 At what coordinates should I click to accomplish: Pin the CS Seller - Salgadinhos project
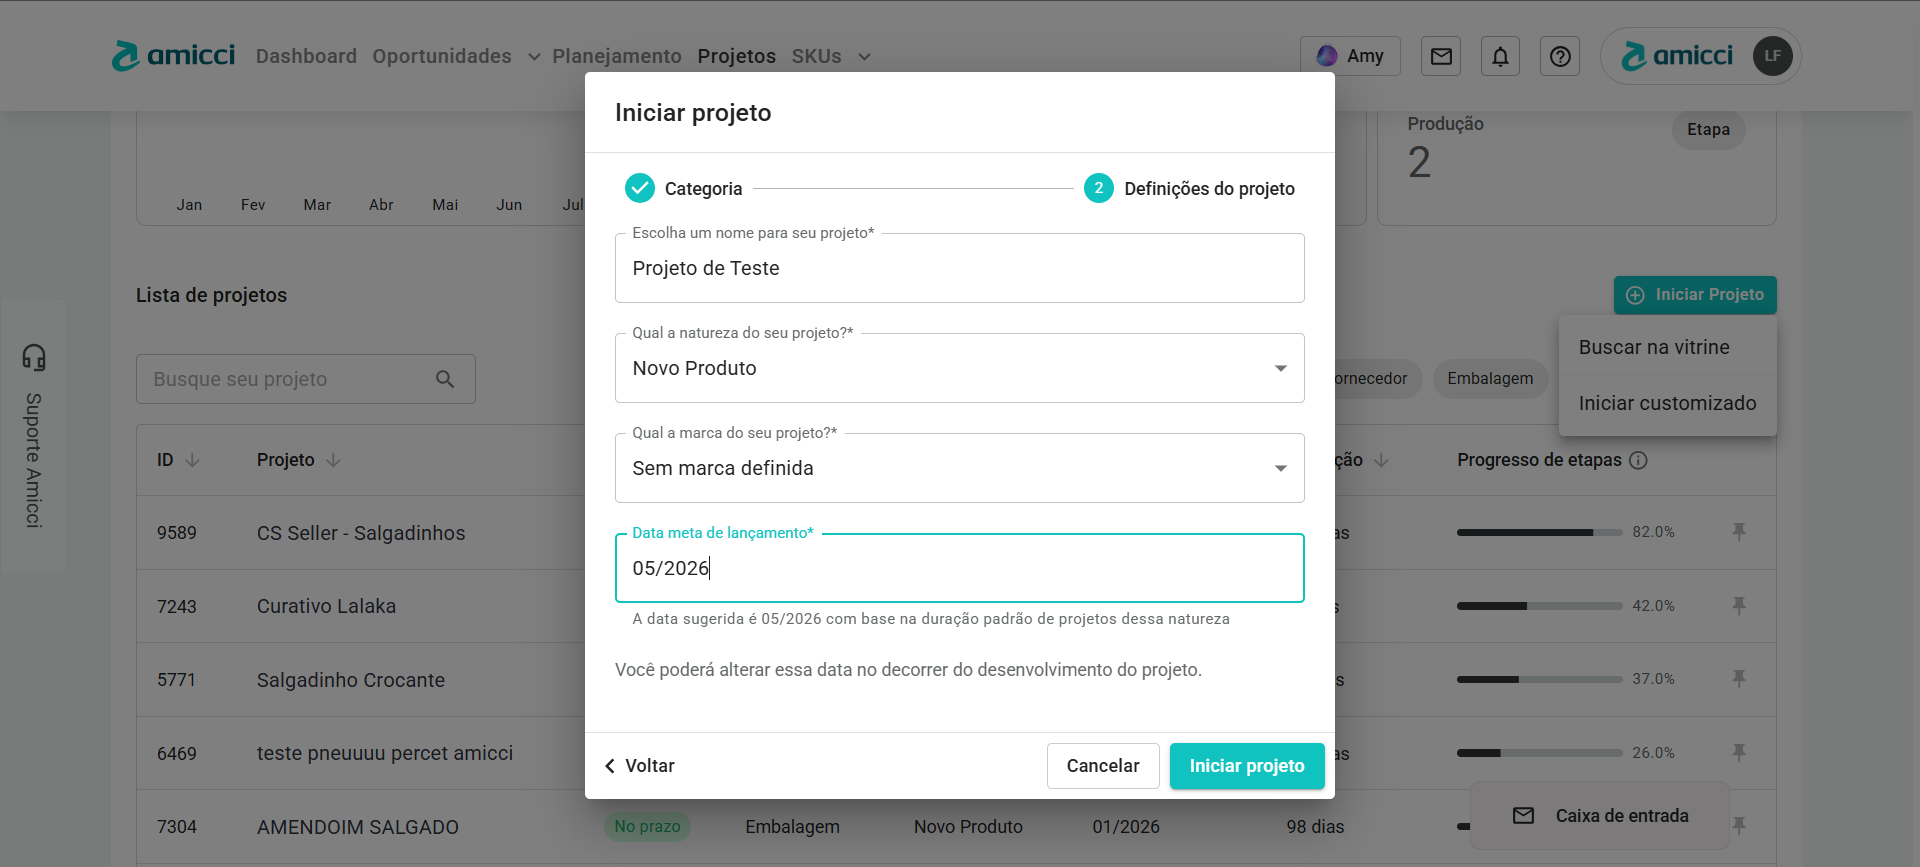1739,532
